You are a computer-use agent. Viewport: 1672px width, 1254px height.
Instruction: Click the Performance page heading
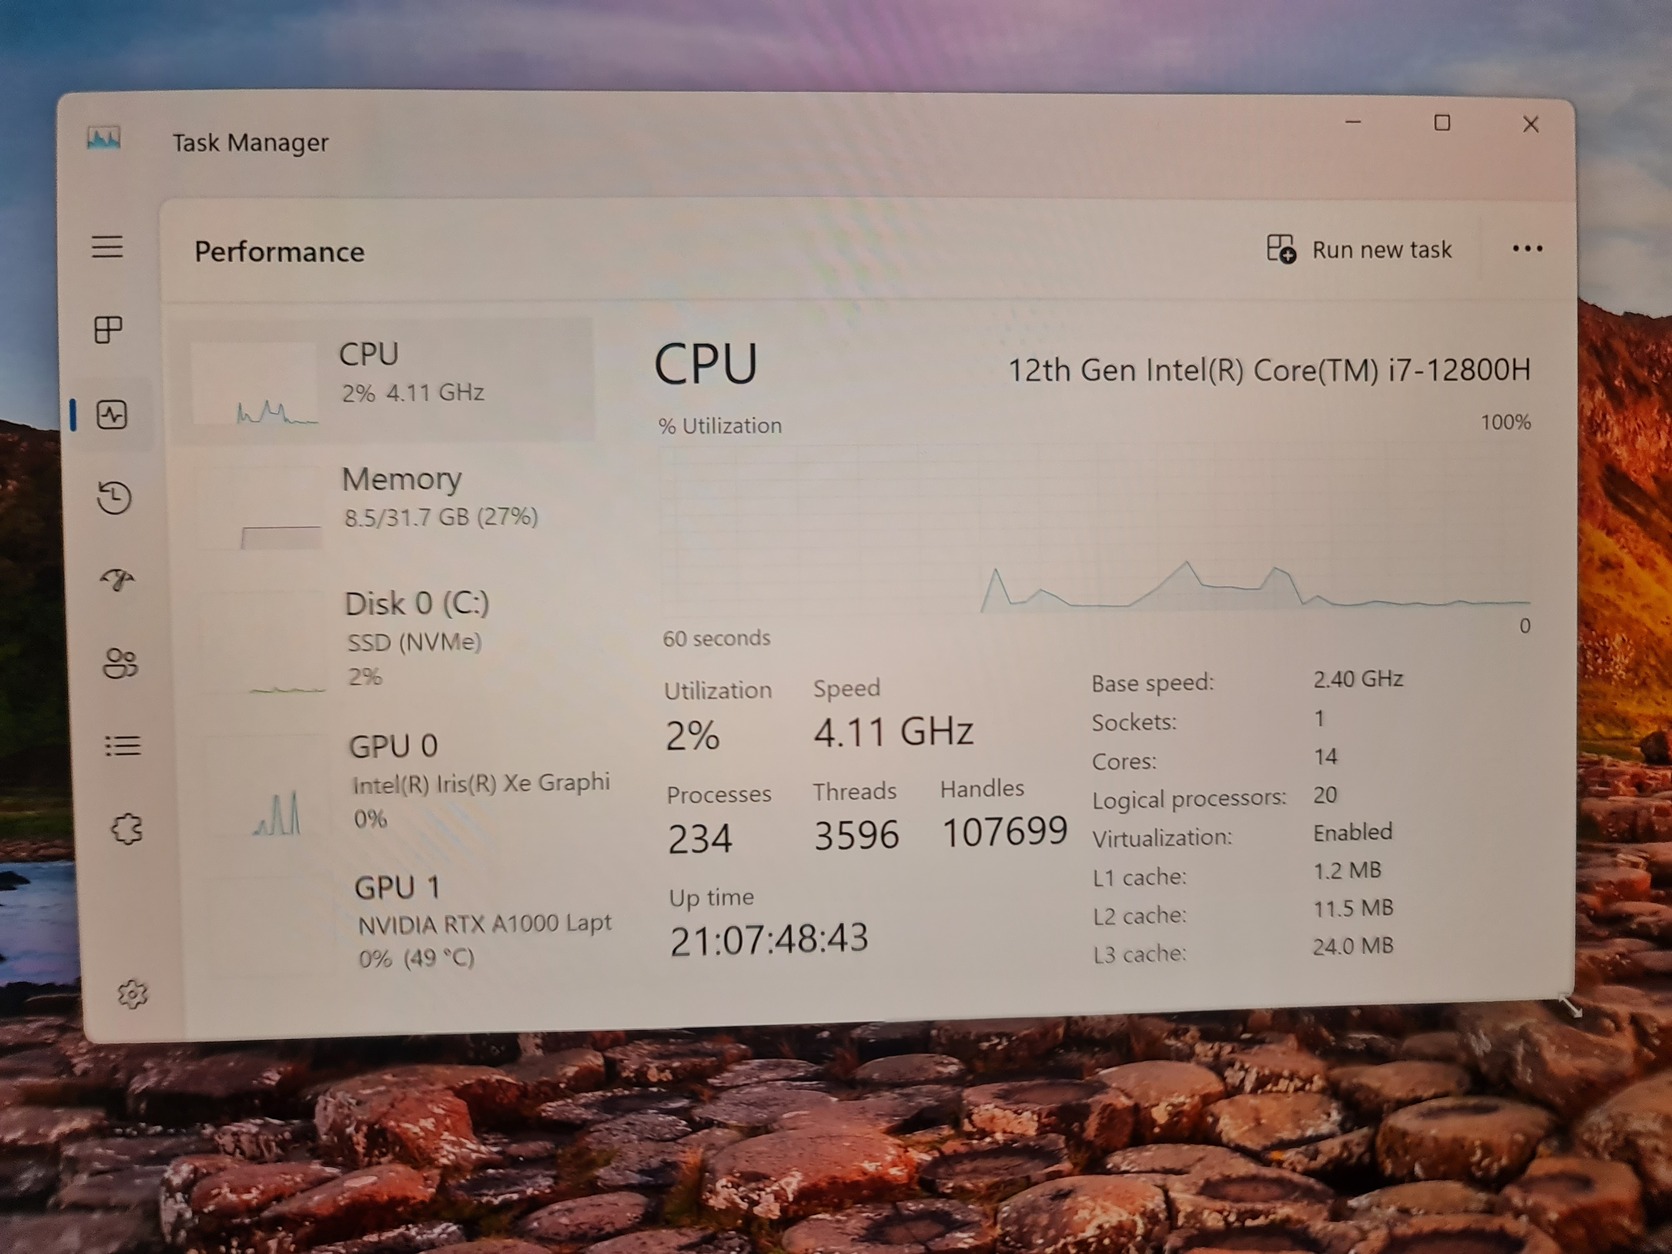pyautogui.click(x=279, y=251)
